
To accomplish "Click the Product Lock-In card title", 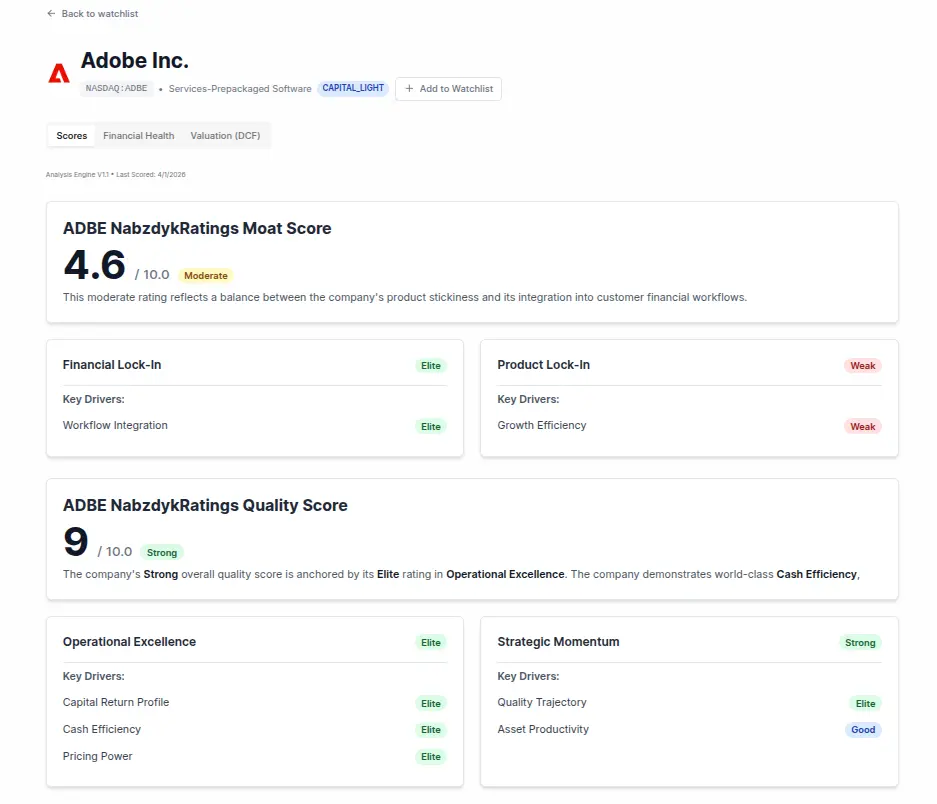I will click(544, 365).
